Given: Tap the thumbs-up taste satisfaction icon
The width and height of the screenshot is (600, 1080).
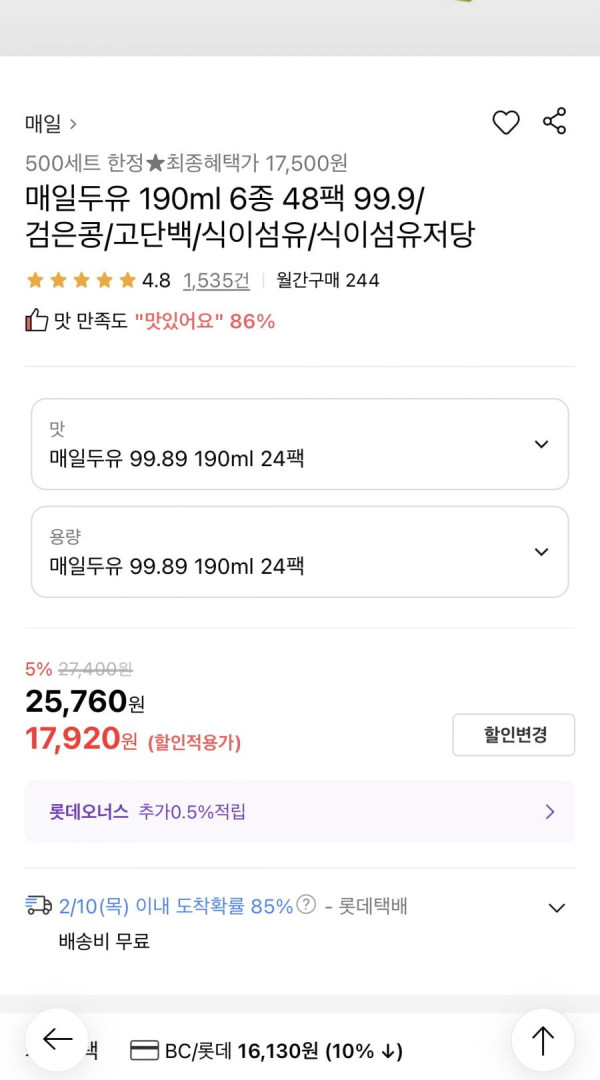Looking at the screenshot, I should point(36,320).
